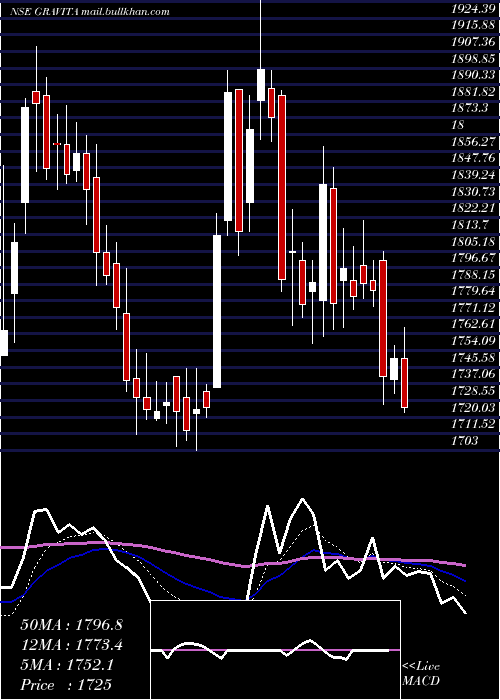Click the 1771.12 price label

(x=473, y=308)
